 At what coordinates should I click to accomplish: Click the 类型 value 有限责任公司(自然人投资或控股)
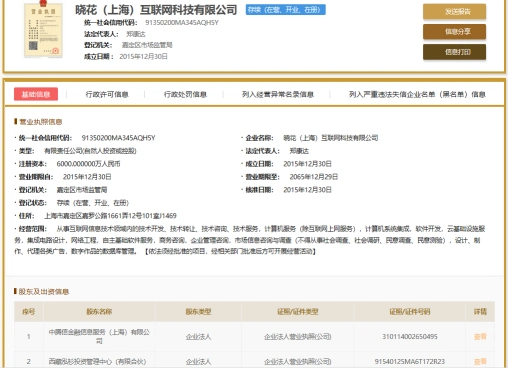pyautogui.click(x=90, y=151)
